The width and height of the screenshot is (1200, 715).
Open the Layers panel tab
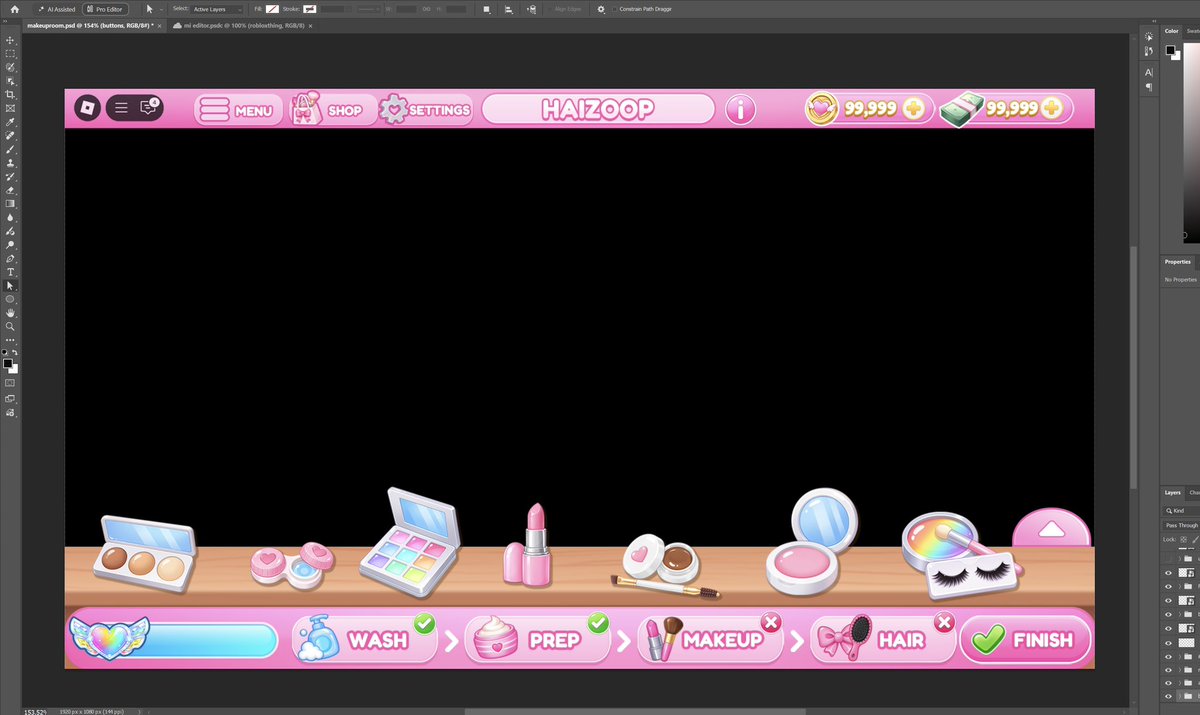(1173, 492)
